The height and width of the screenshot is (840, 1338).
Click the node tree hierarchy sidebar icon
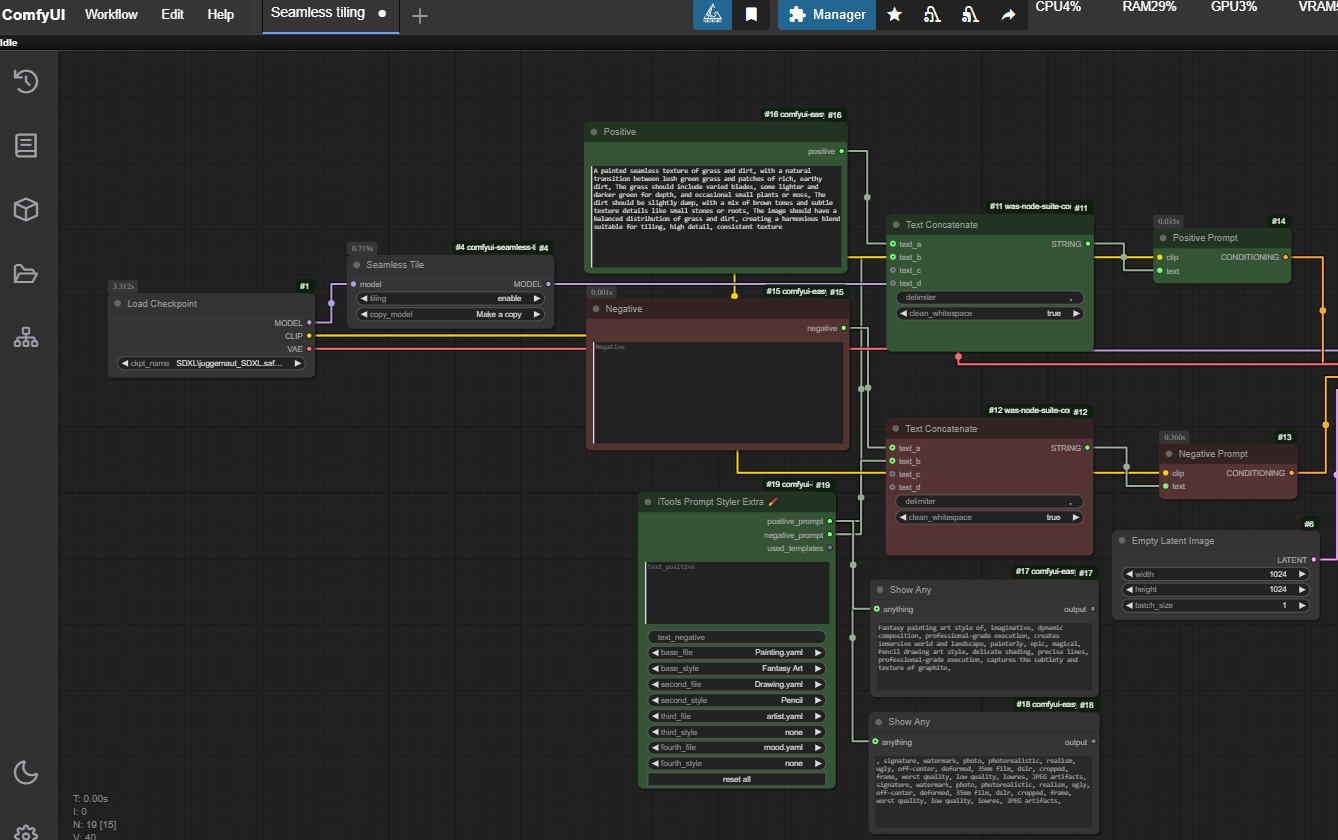[26, 338]
